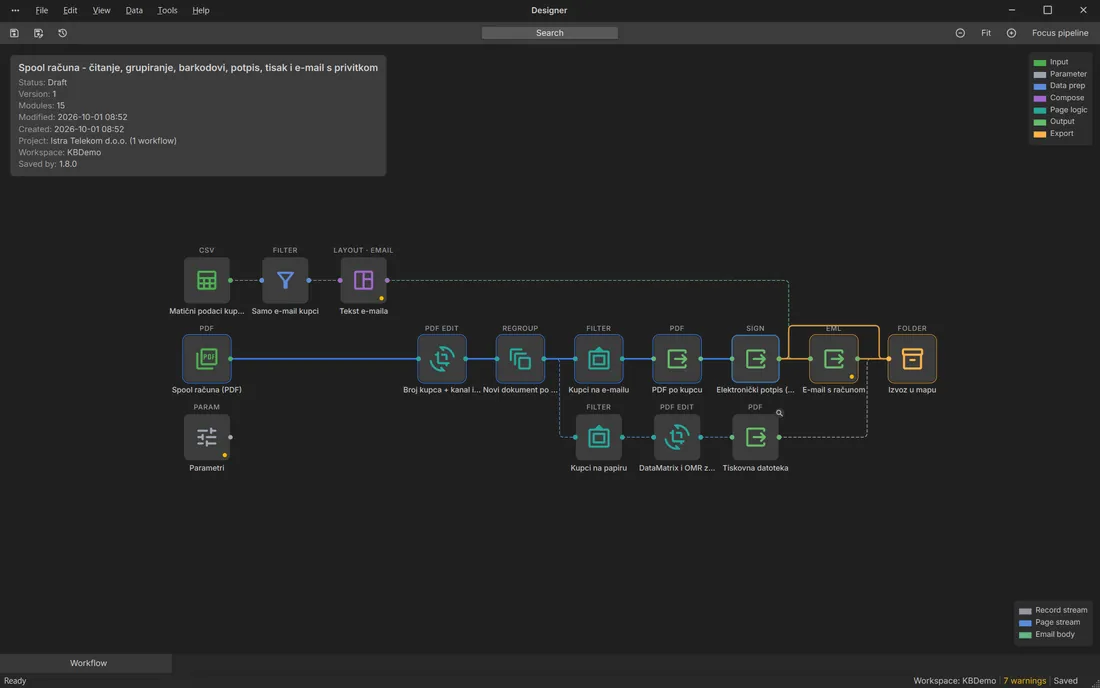Open the three-dots application menu
1100x688 pixels.
pyautogui.click(x=15, y=11)
